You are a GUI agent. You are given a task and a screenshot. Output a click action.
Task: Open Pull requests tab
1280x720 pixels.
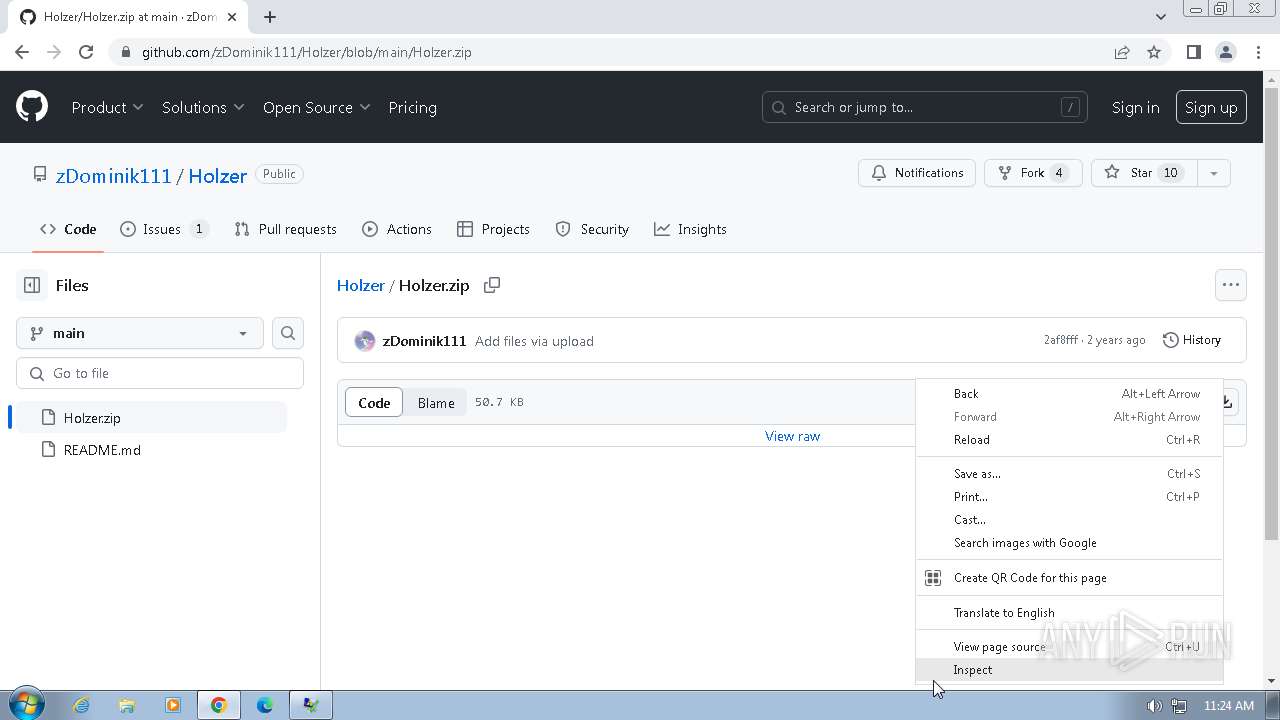[285, 229]
